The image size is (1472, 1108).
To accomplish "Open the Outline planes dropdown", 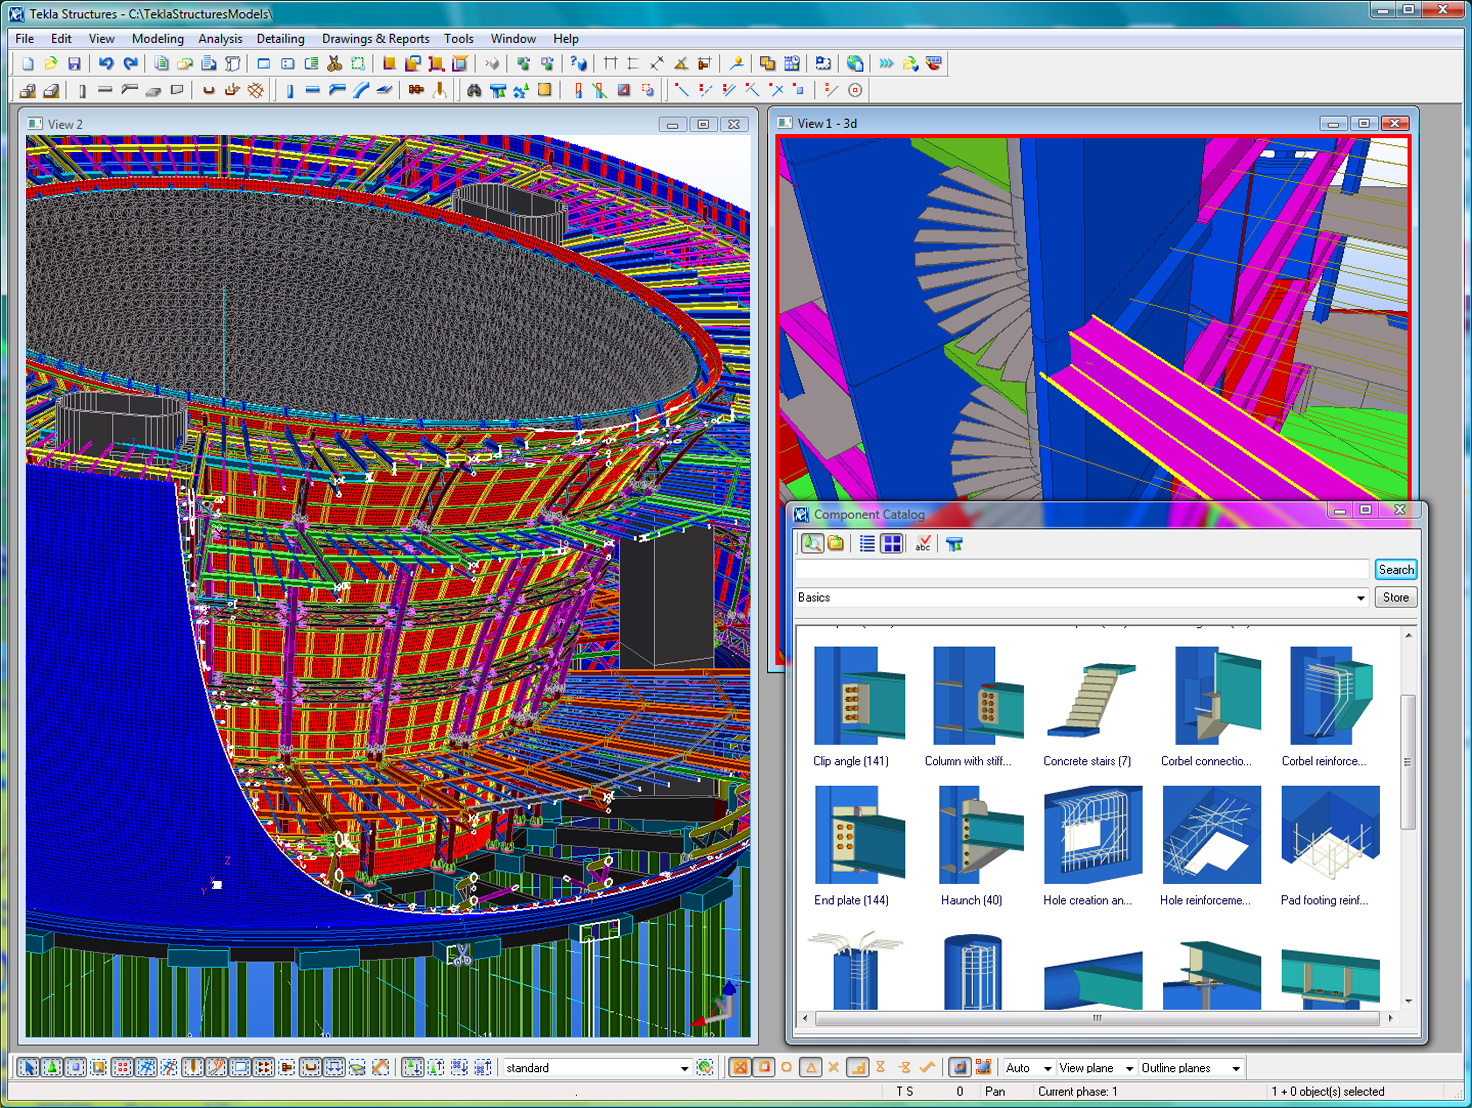I will pyautogui.click(x=1236, y=1068).
